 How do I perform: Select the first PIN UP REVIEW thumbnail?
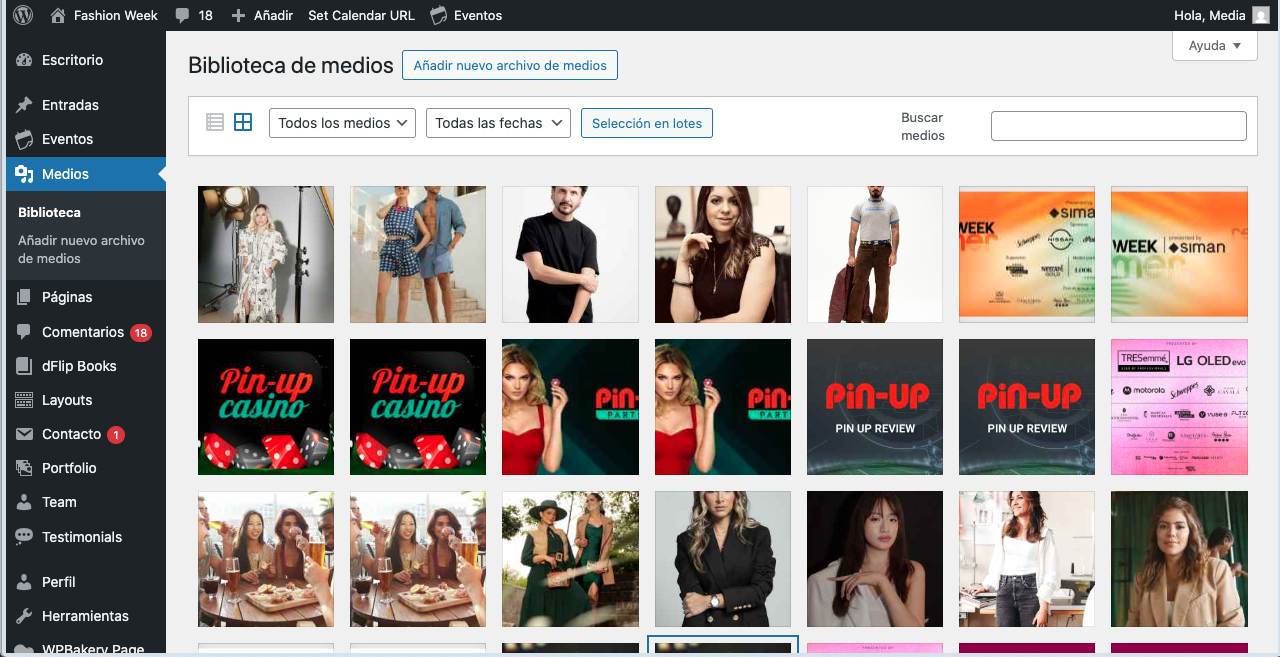click(x=875, y=407)
